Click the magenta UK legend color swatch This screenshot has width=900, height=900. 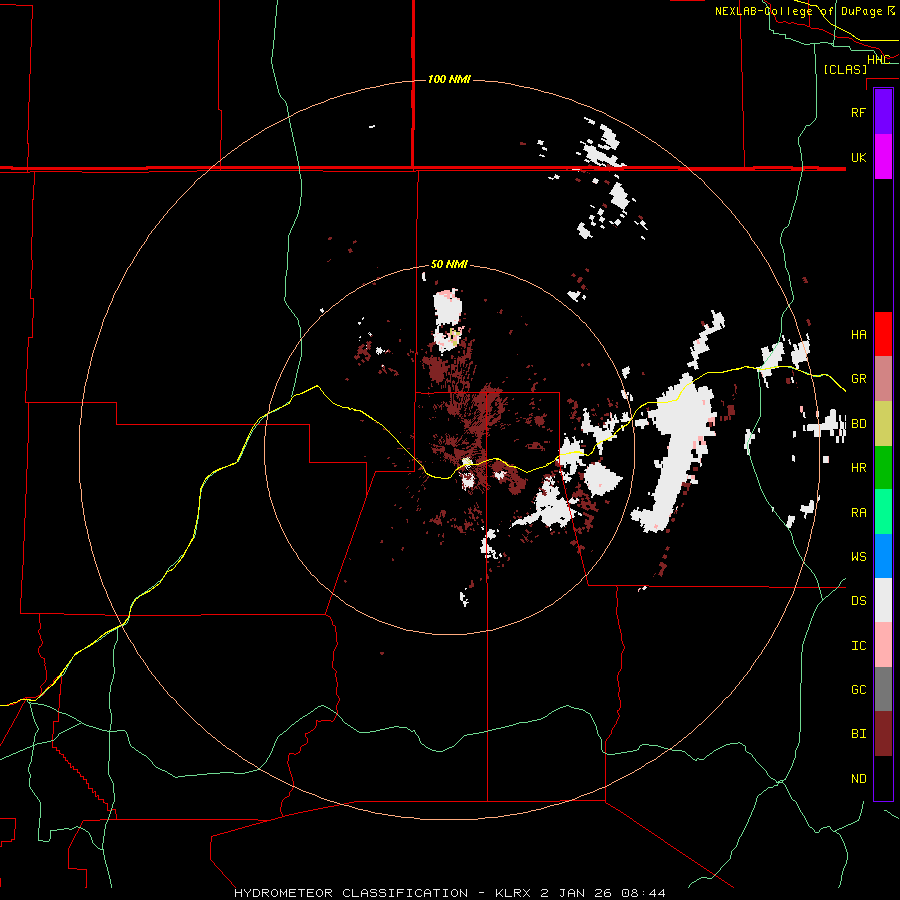[x=883, y=157]
